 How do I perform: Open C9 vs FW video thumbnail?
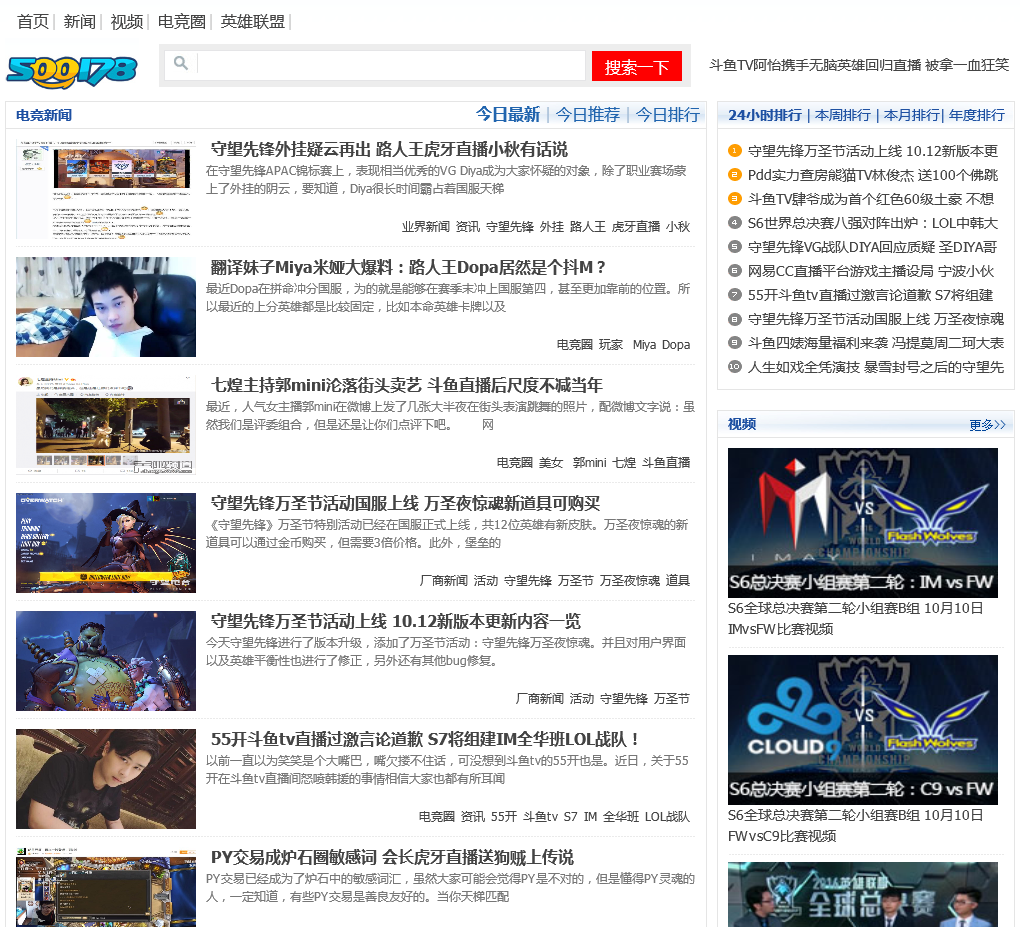863,730
